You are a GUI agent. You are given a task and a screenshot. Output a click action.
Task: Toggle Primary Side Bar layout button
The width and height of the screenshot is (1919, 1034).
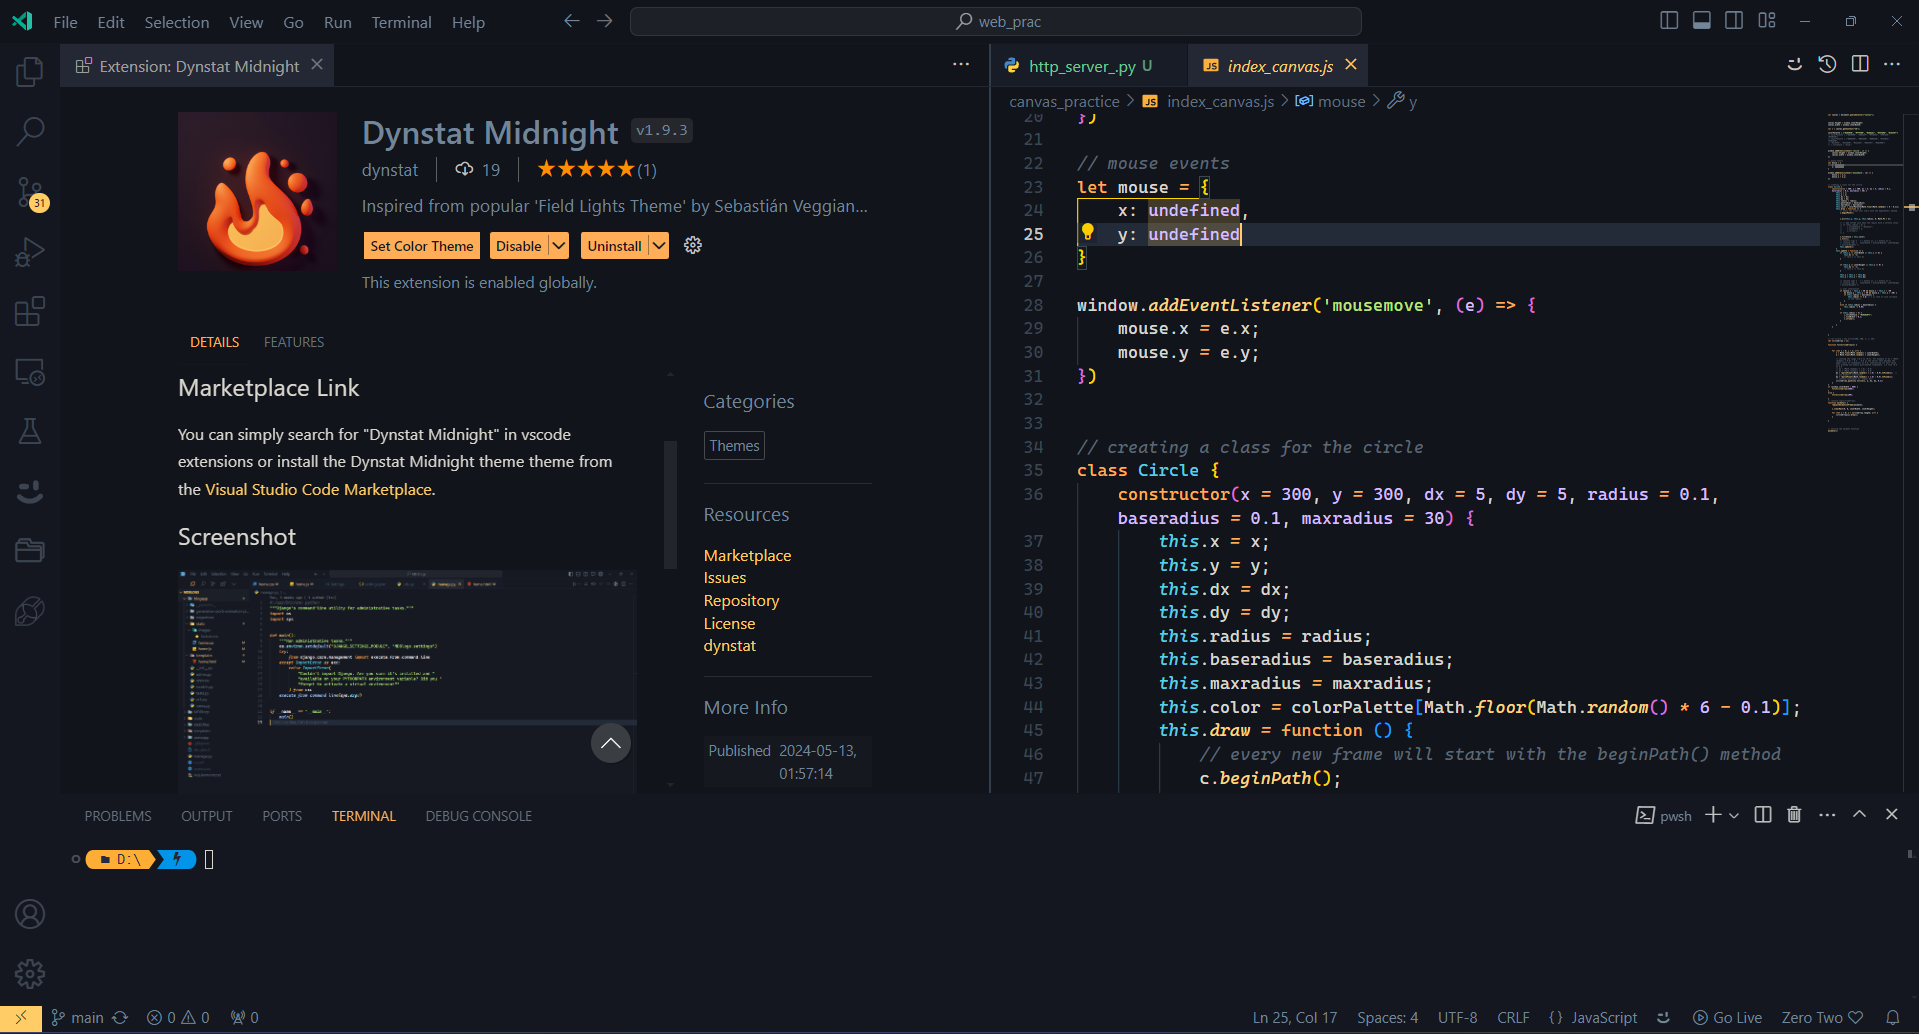(x=1669, y=21)
